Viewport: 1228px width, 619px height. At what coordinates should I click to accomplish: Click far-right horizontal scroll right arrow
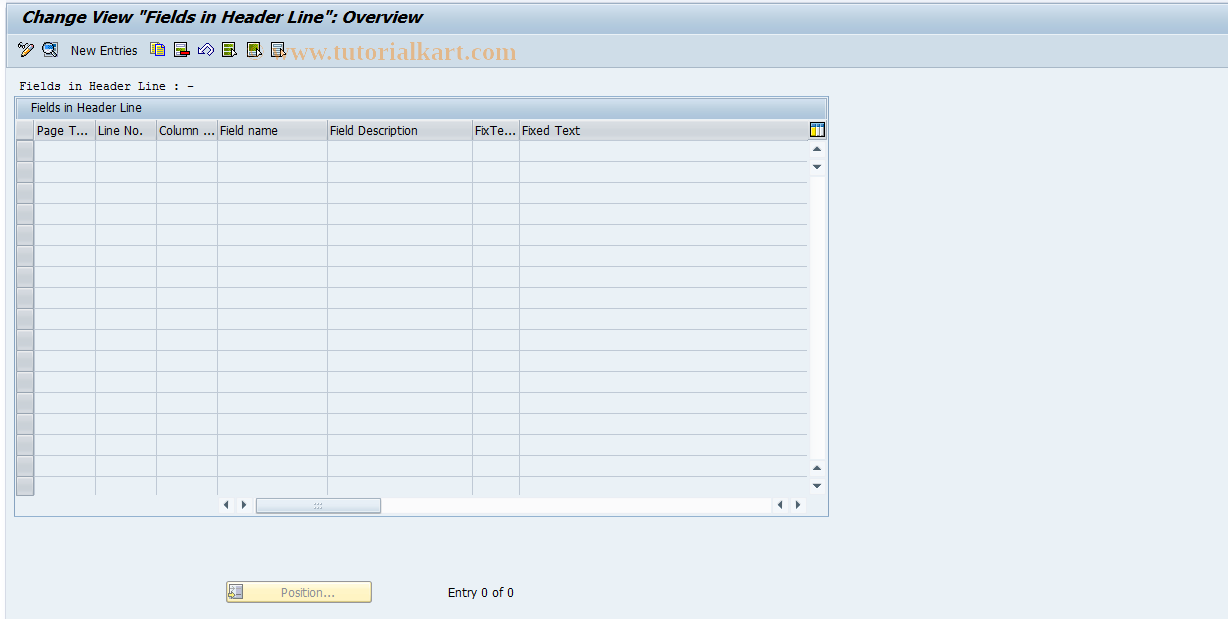797,505
